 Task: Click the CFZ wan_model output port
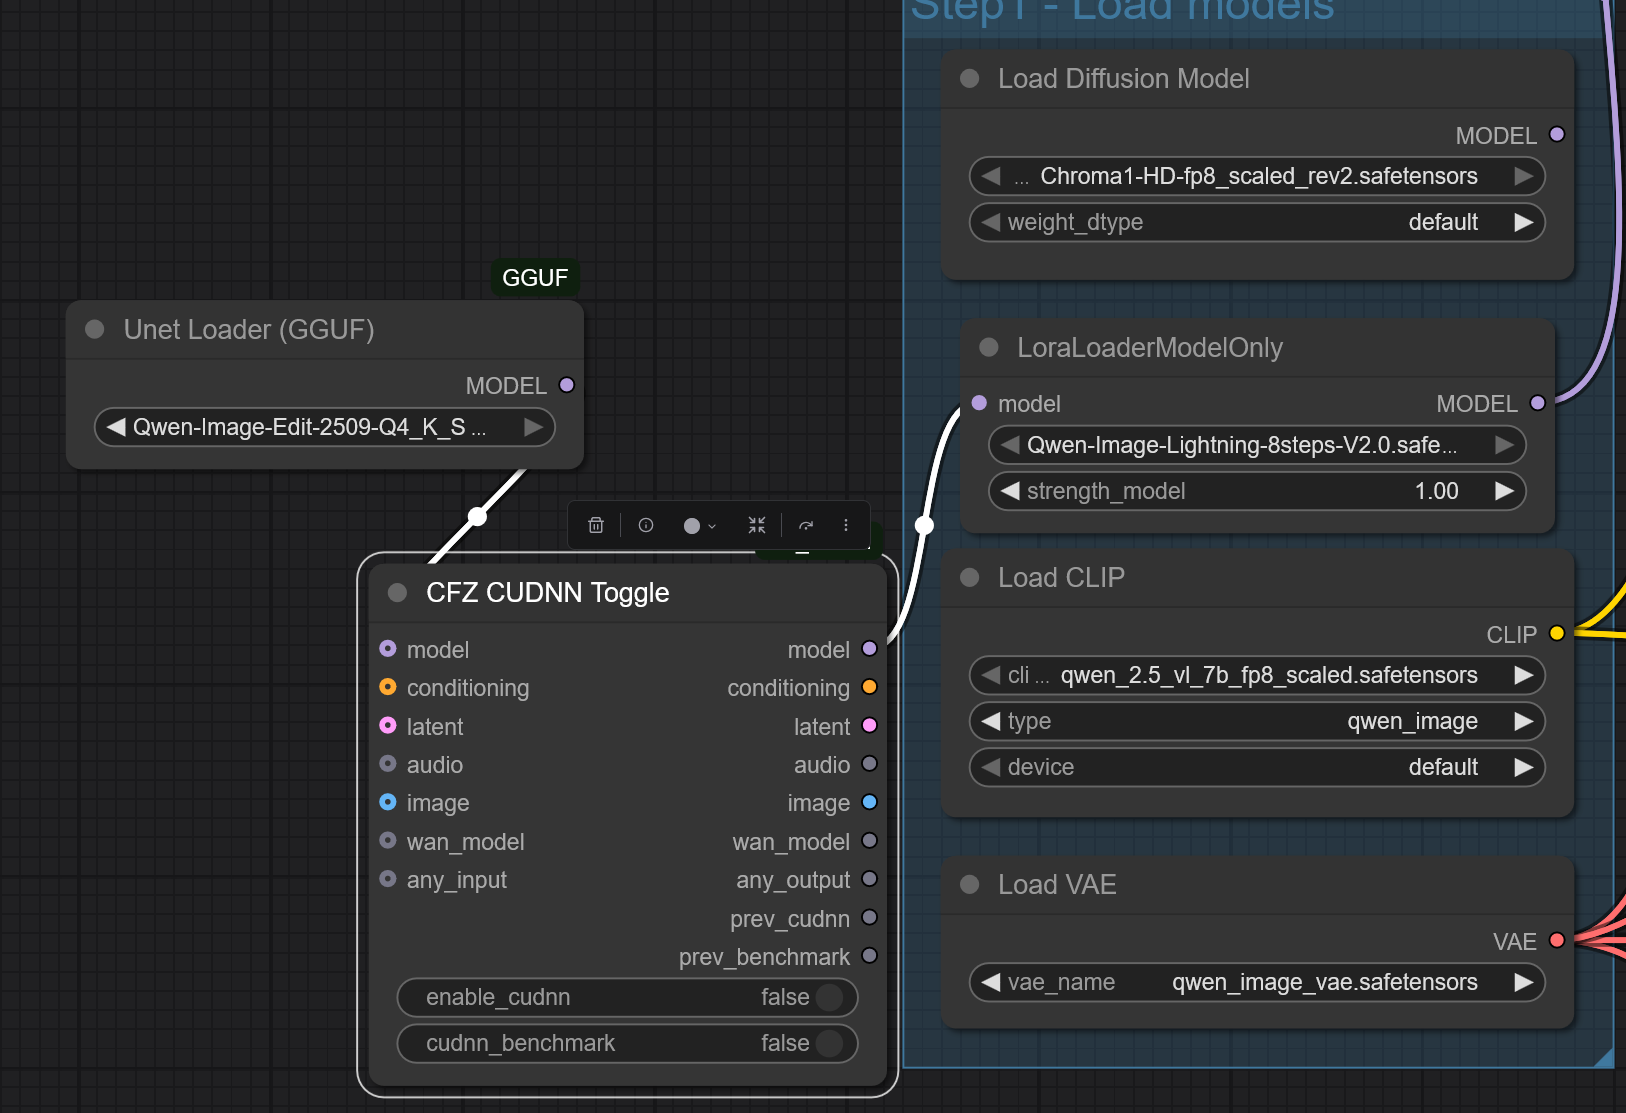coord(870,840)
